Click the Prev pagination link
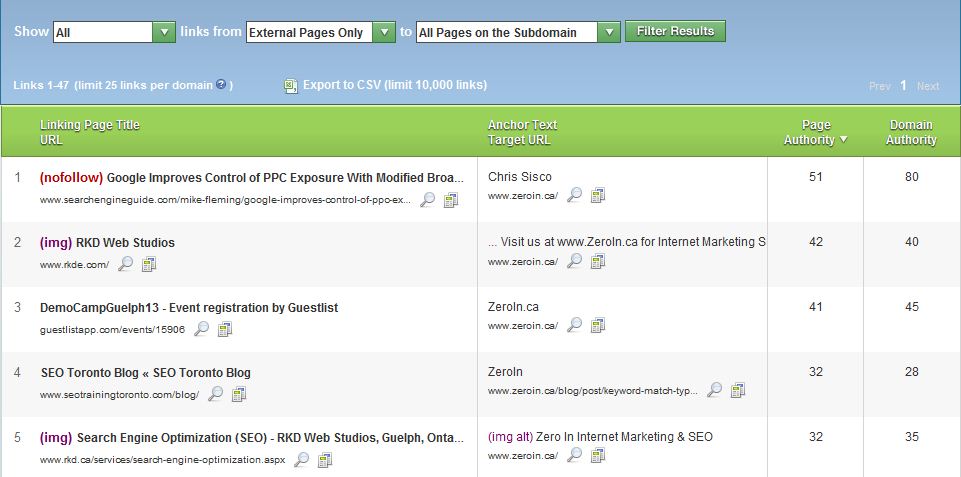The width and height of the screenshot is (961, 477). [879, 86]
